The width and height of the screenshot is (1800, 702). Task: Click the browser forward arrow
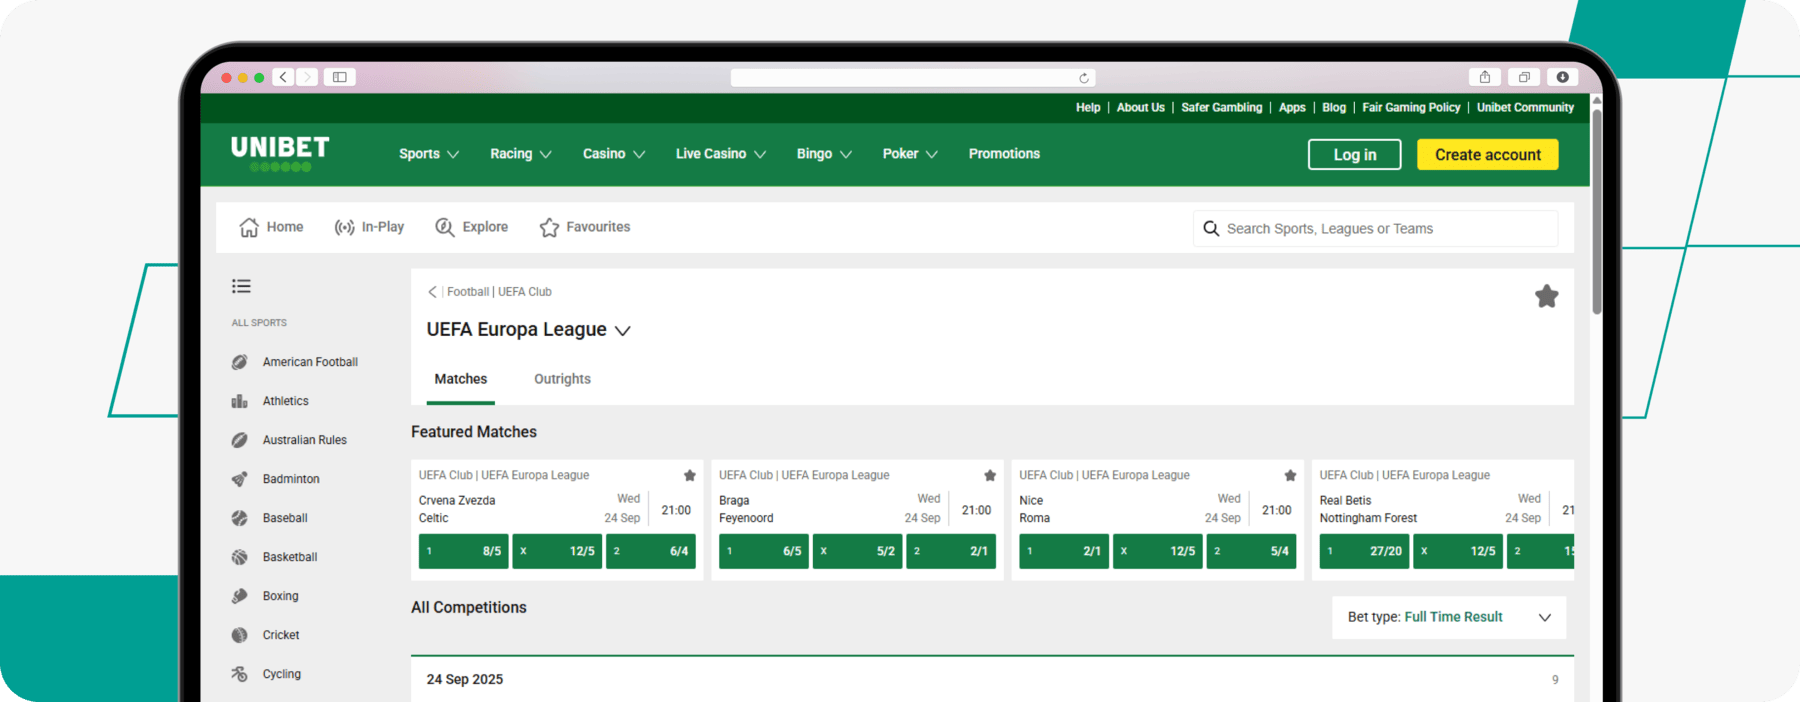pyautogui.click(x=307, y=77)
